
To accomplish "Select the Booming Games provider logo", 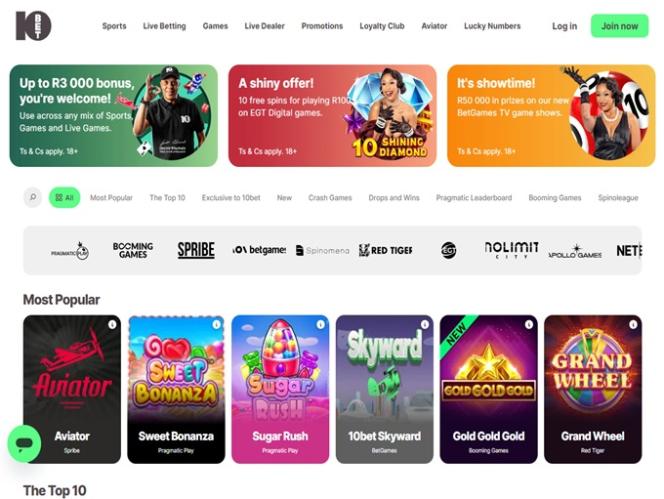I will pos(133,250).
